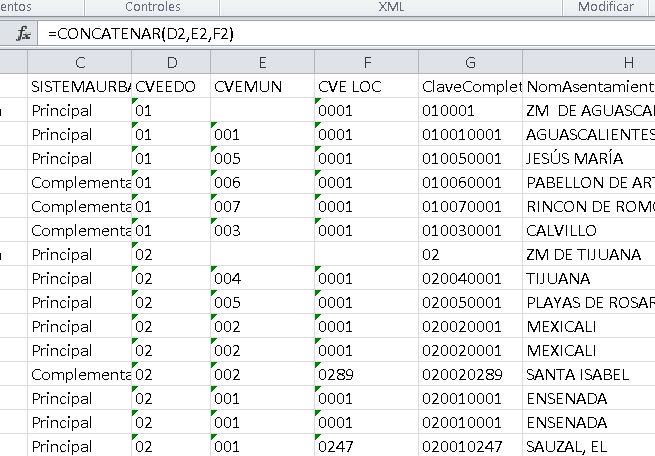655x456 pixels.
Task: Select CVE LOC cell 0247
Action: tap(367, 446)
